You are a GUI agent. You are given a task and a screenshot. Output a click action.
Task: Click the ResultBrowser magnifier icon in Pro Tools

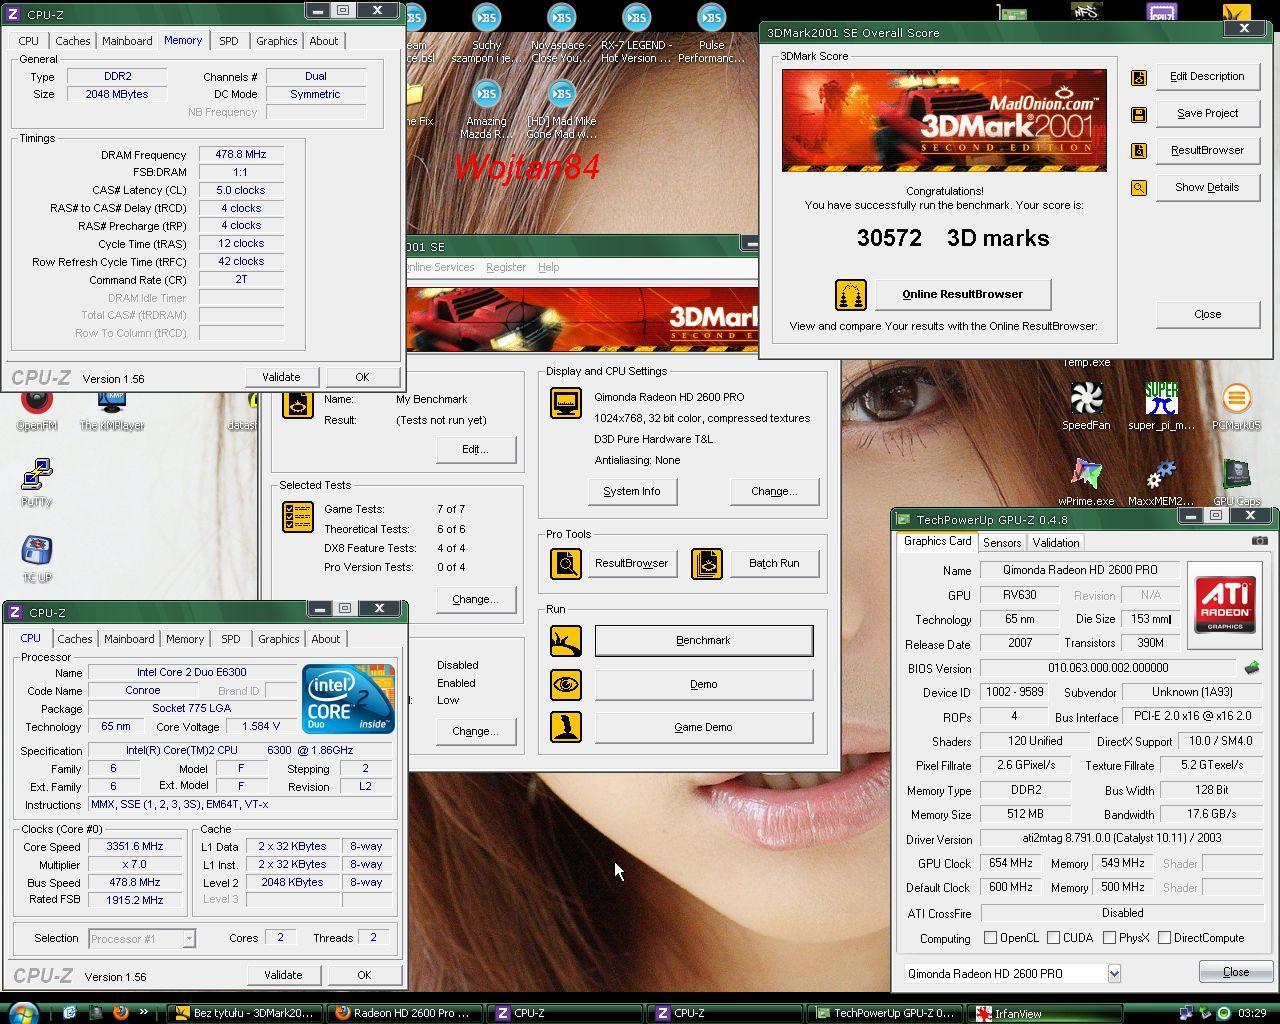point(566,563)
